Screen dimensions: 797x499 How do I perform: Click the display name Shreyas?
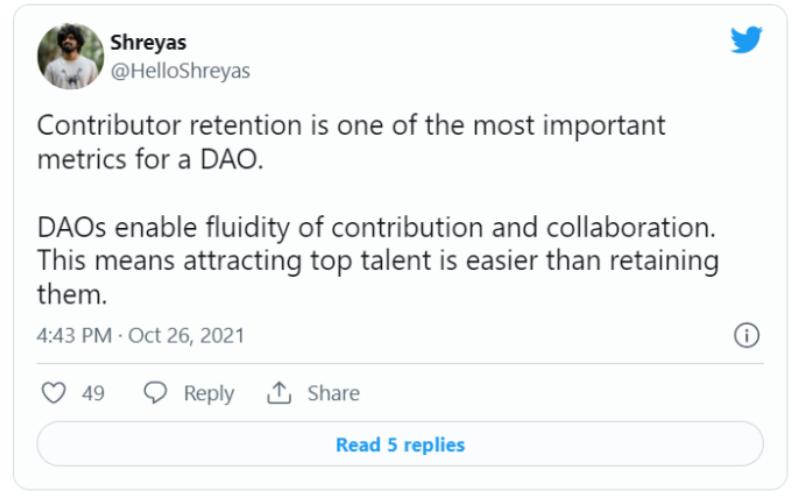click(x=148, y=43)
